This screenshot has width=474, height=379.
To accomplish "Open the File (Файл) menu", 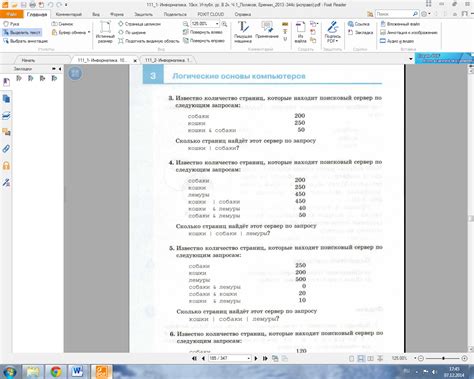I will [x=11, y=14].
